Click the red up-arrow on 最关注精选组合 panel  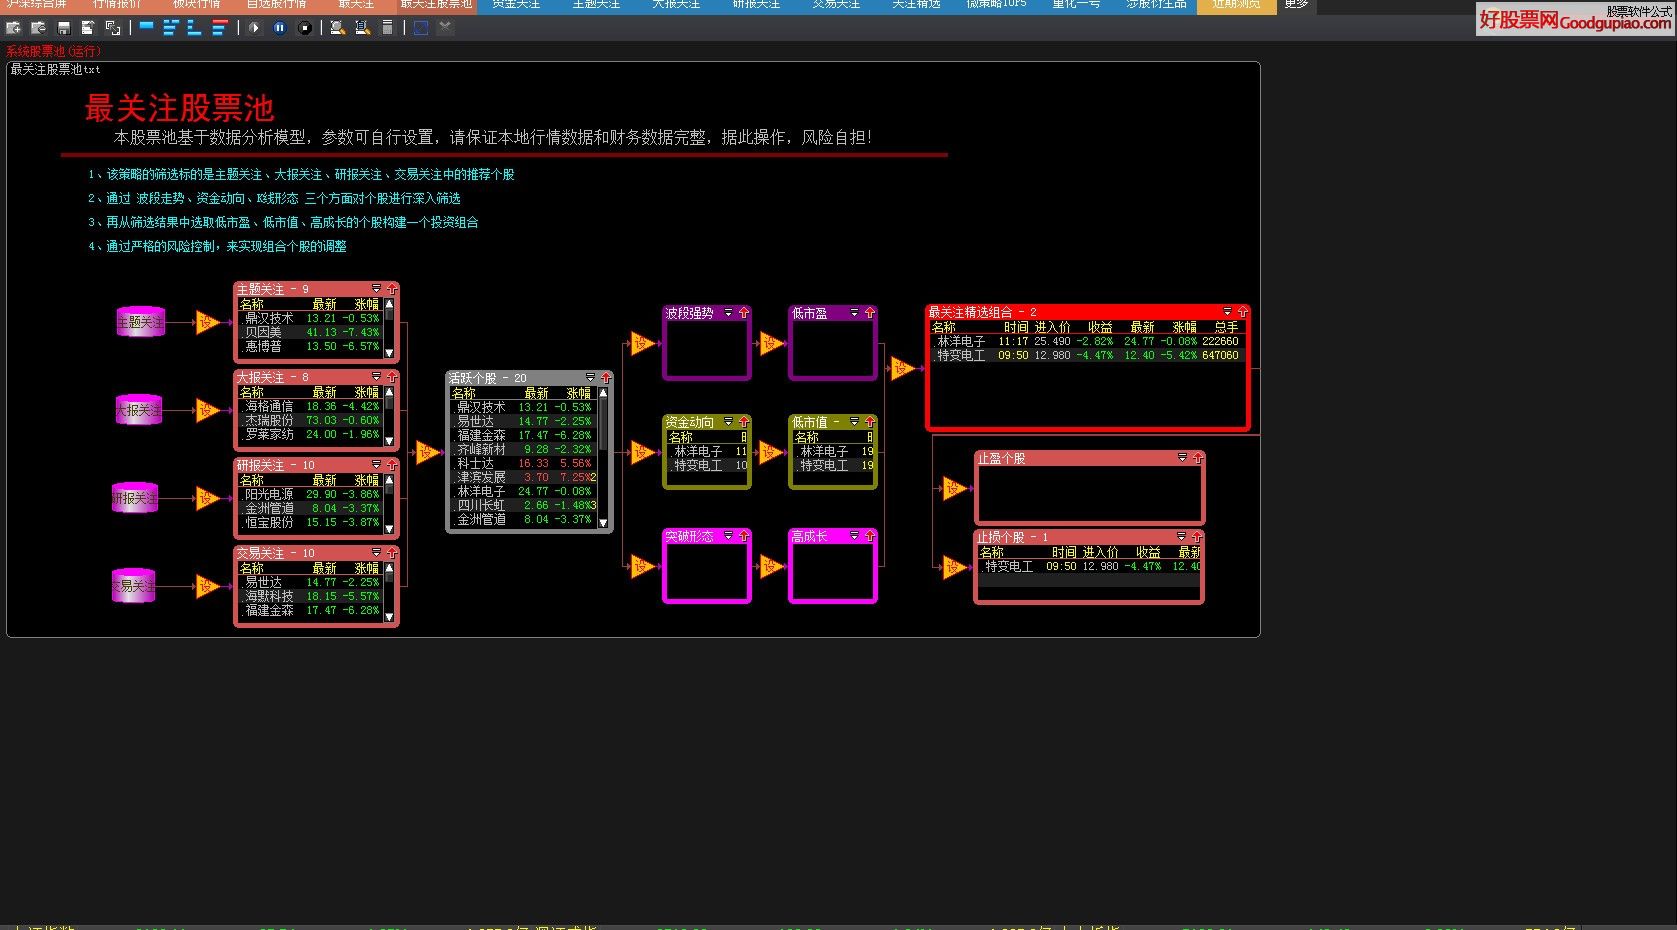click(1243, 312)
